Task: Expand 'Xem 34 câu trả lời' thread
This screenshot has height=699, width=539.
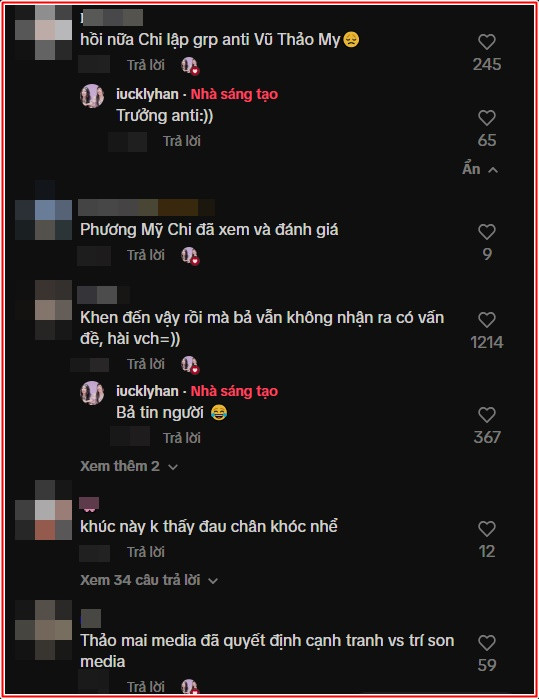Action: [149, 580]
